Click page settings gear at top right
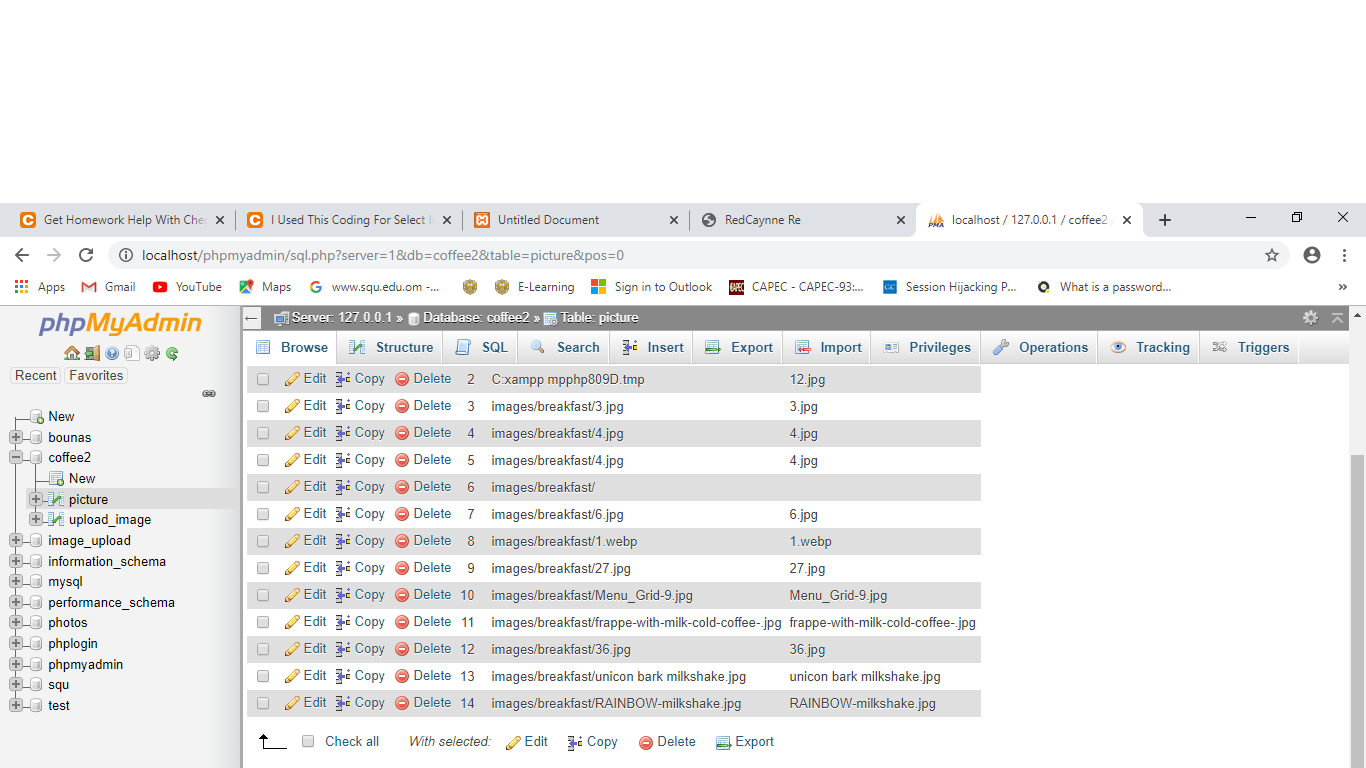The image size is (1366, 768). pos(1310,318)
